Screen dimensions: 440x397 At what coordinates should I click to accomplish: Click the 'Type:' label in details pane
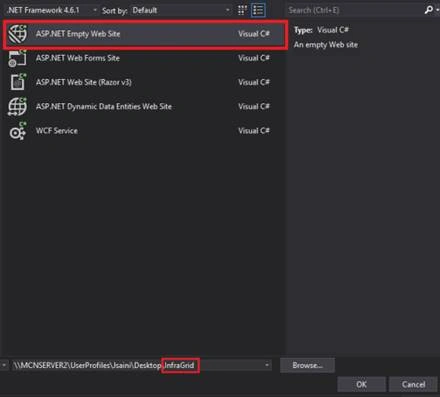pyautogui.click(x=303, y=30)
